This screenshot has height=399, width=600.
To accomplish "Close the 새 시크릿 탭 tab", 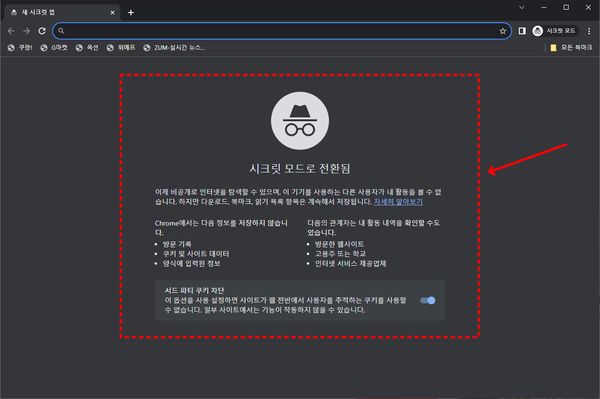I will click(112, 13).
